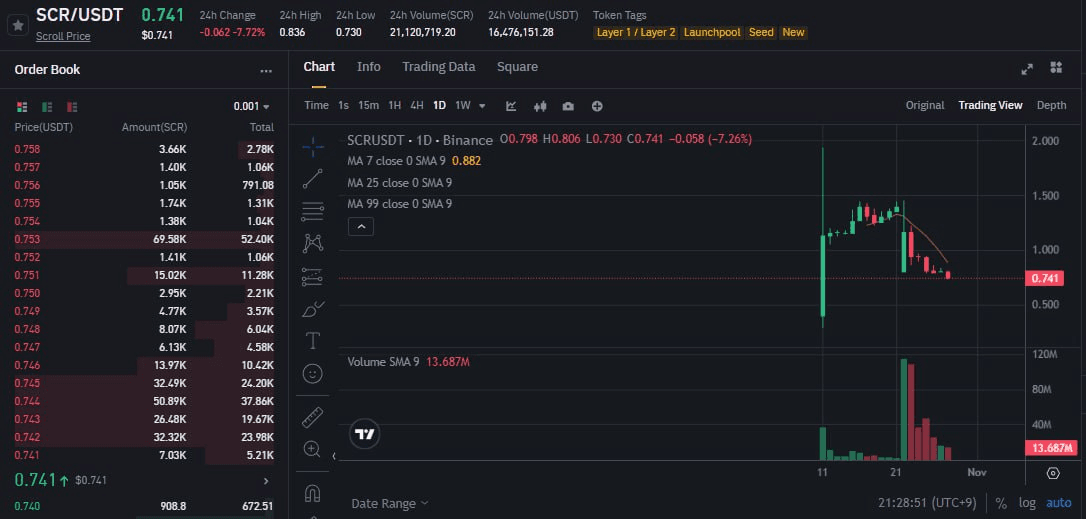1086x519 pixels.
Task: Take a chart snapshot with camera icon
Action: tap(569, 106)
